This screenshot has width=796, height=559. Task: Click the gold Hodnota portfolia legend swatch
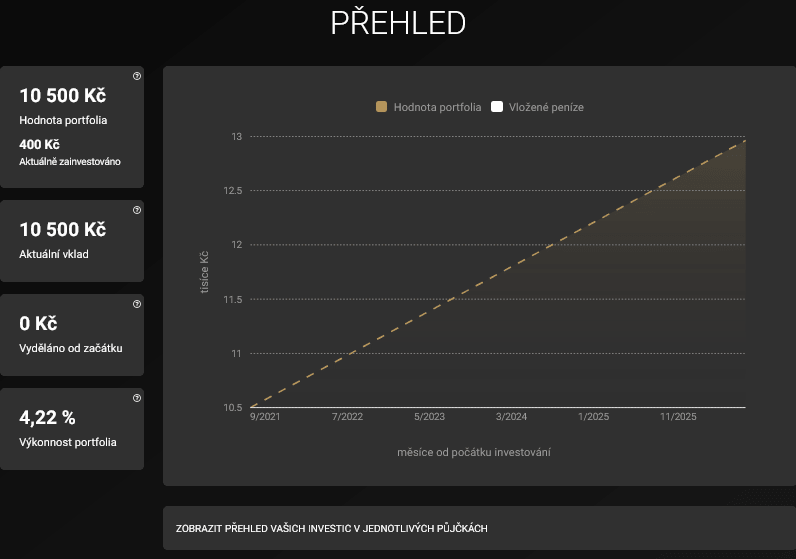point(381,107)
